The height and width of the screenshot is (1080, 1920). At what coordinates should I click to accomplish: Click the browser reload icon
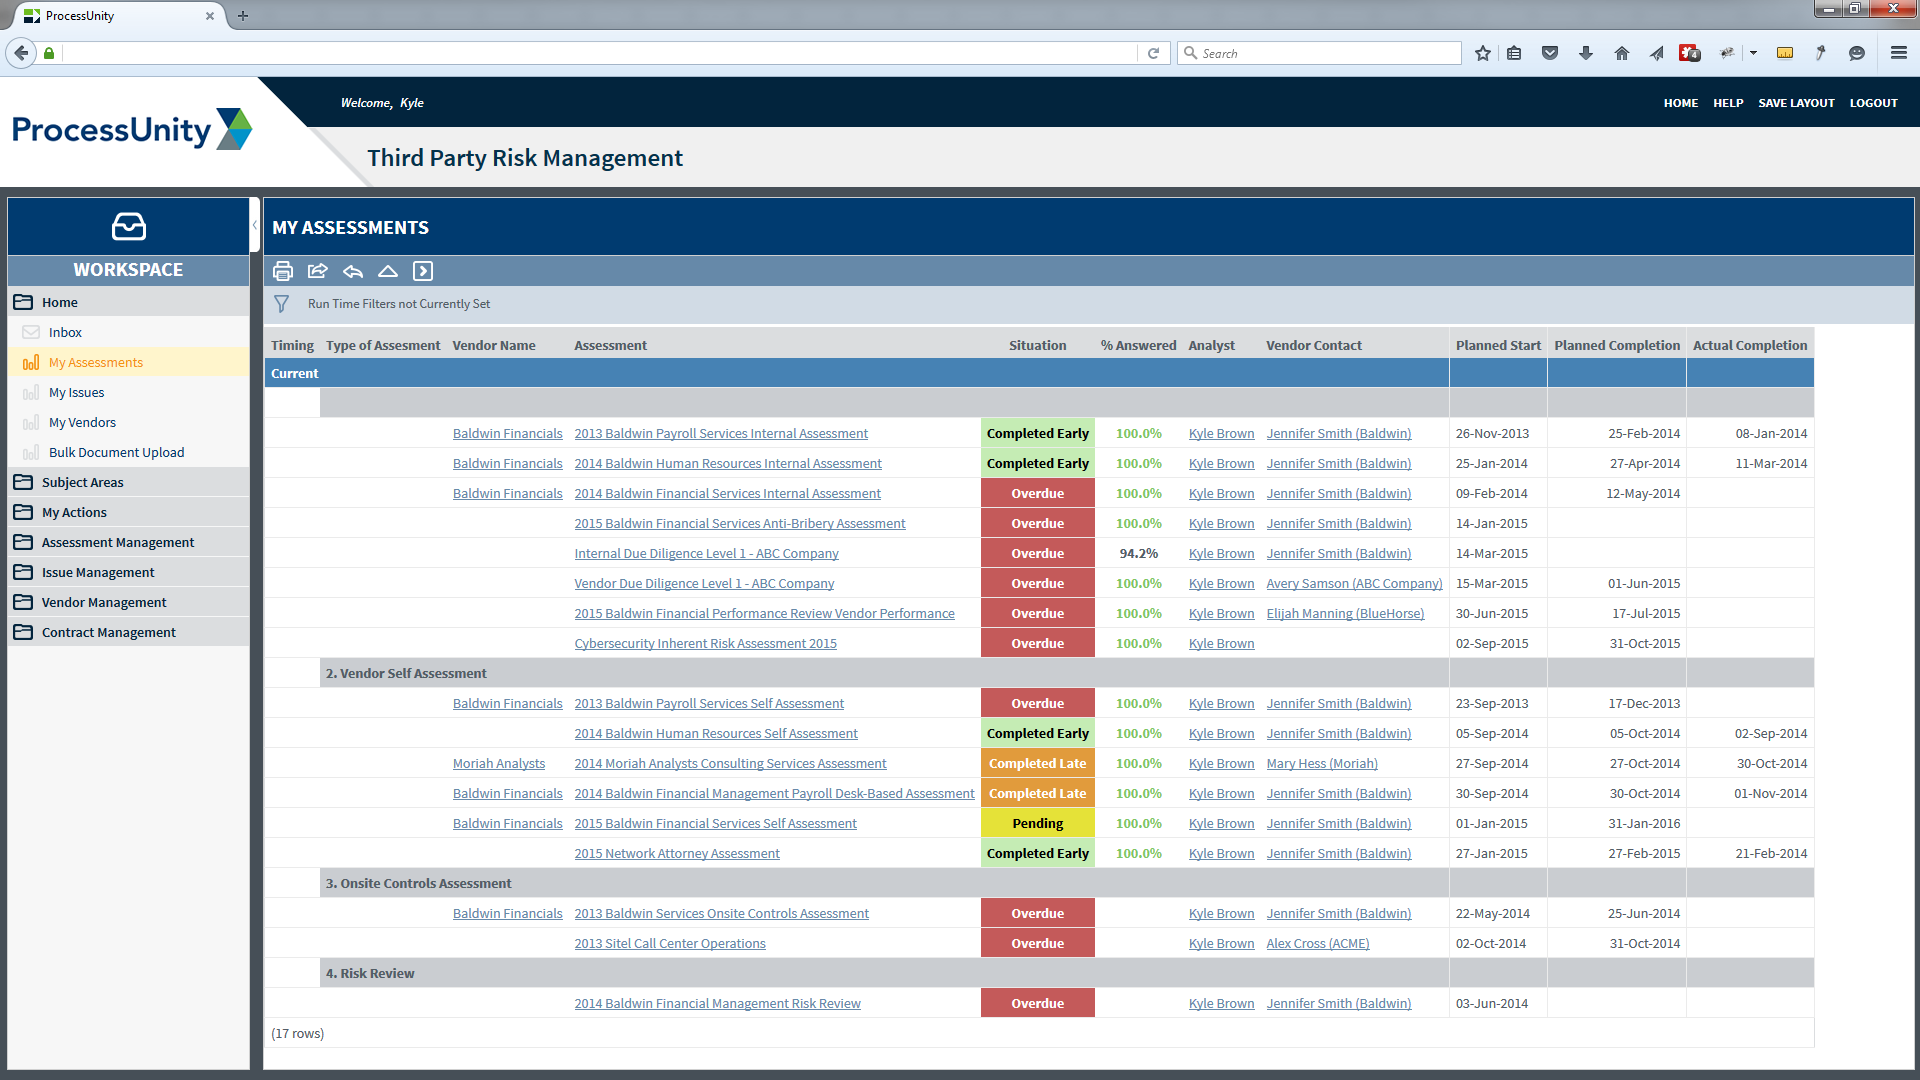[x=1153, y=53]
